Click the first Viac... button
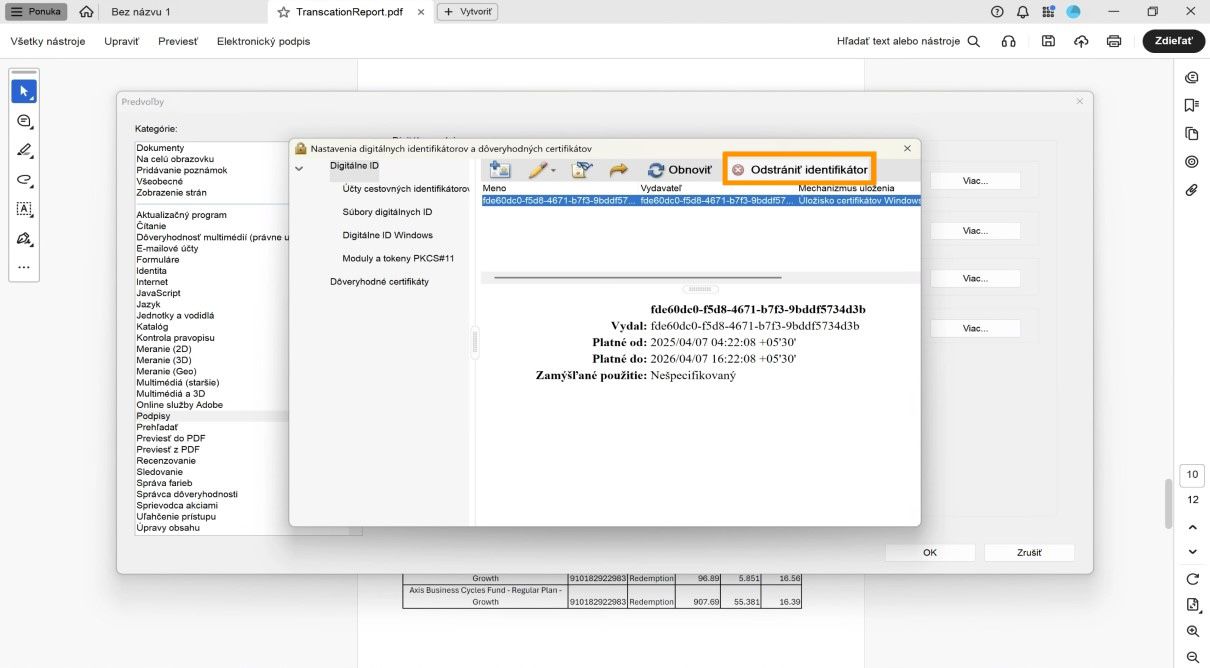The width and height of the screenshot is (1210, 668). coord(975,180)
